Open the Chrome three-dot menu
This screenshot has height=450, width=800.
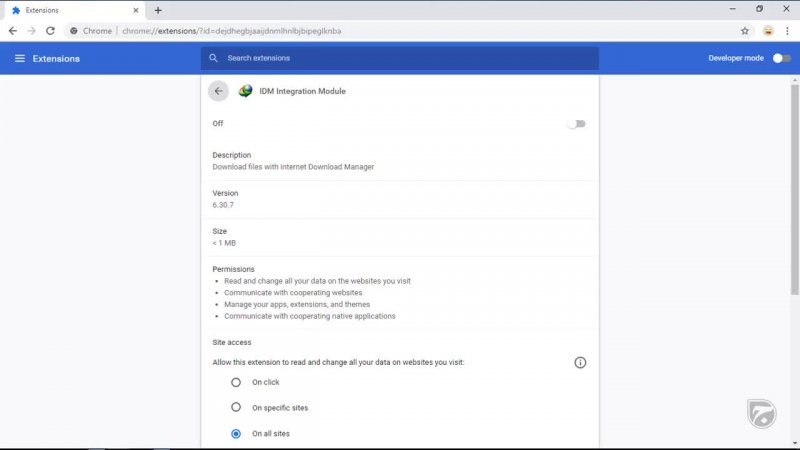[787, 31]
